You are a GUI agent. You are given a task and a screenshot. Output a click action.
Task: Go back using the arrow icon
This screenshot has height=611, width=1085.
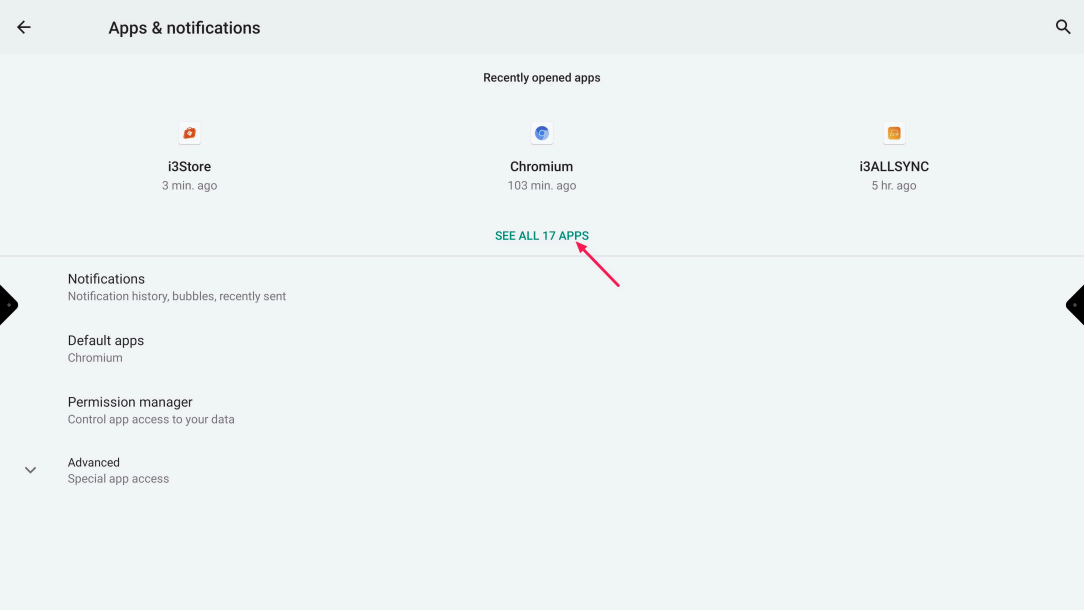click(x=24, y=28)
